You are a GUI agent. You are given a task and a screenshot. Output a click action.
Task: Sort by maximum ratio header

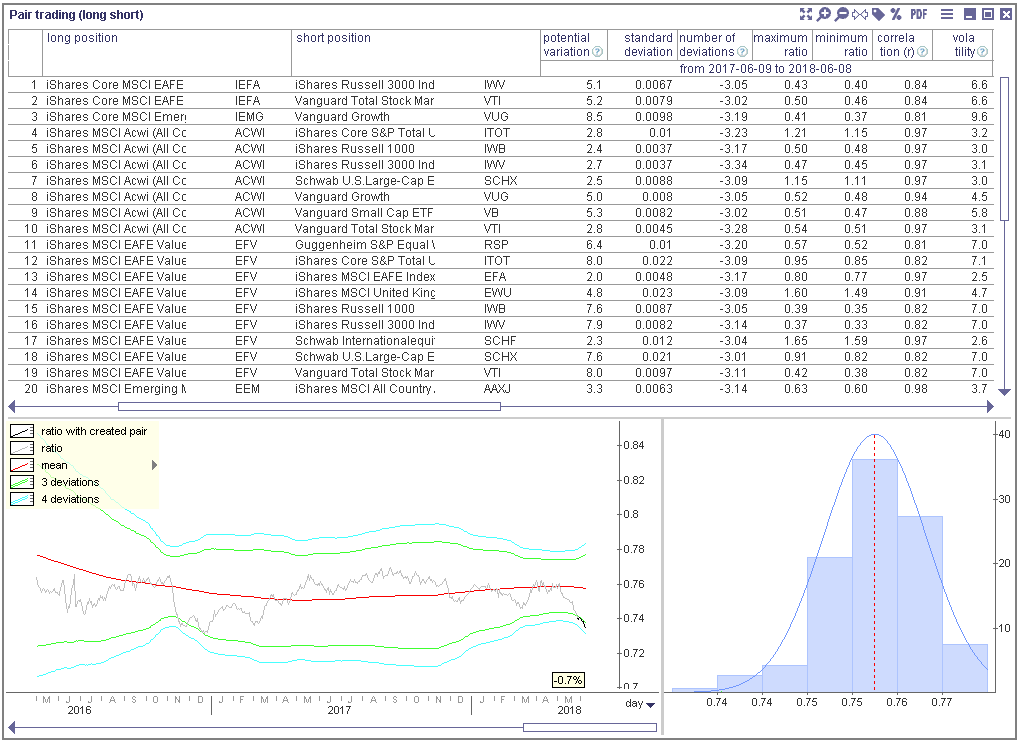pyautogui.click(x=781, y=45)
